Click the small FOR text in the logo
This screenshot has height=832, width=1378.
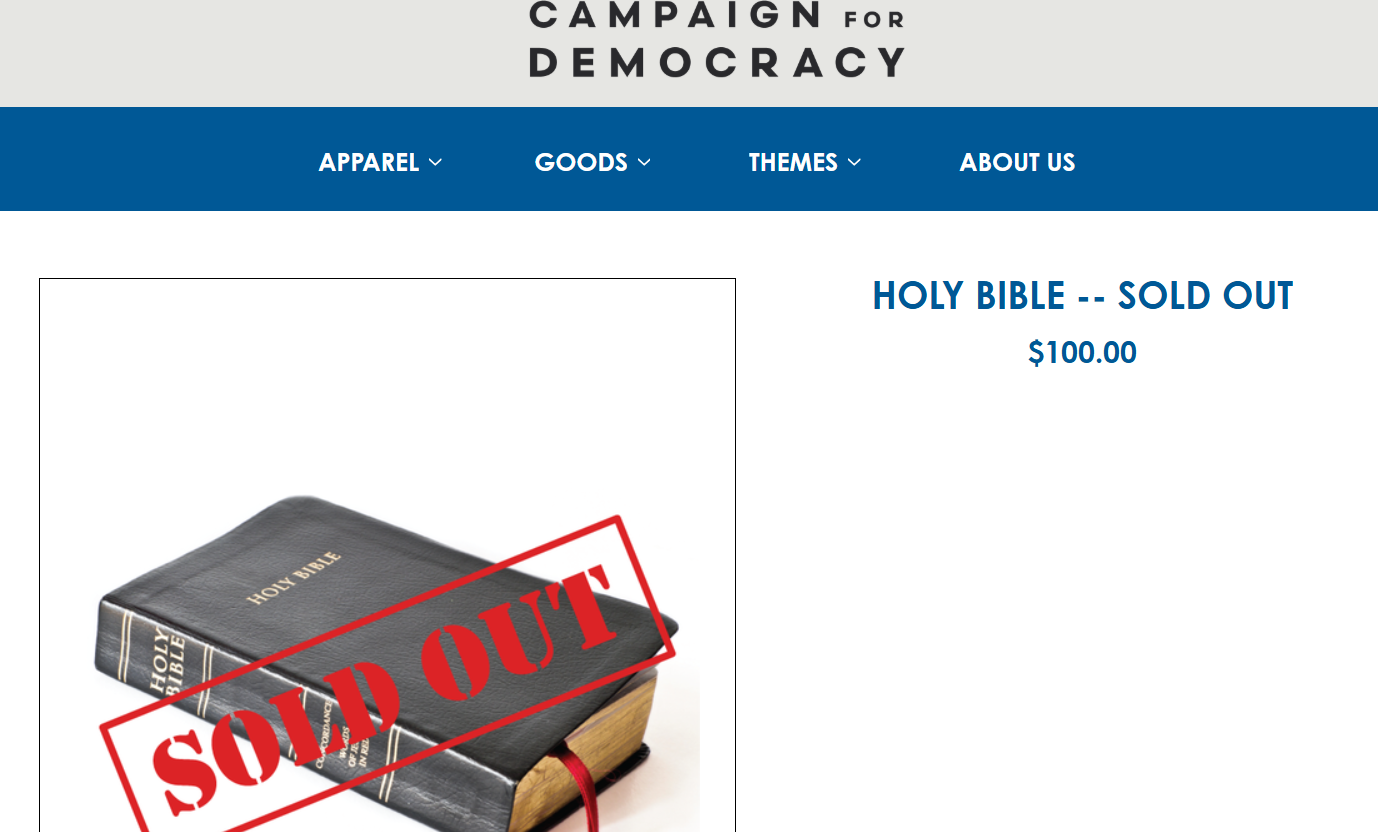pos(874,20)
